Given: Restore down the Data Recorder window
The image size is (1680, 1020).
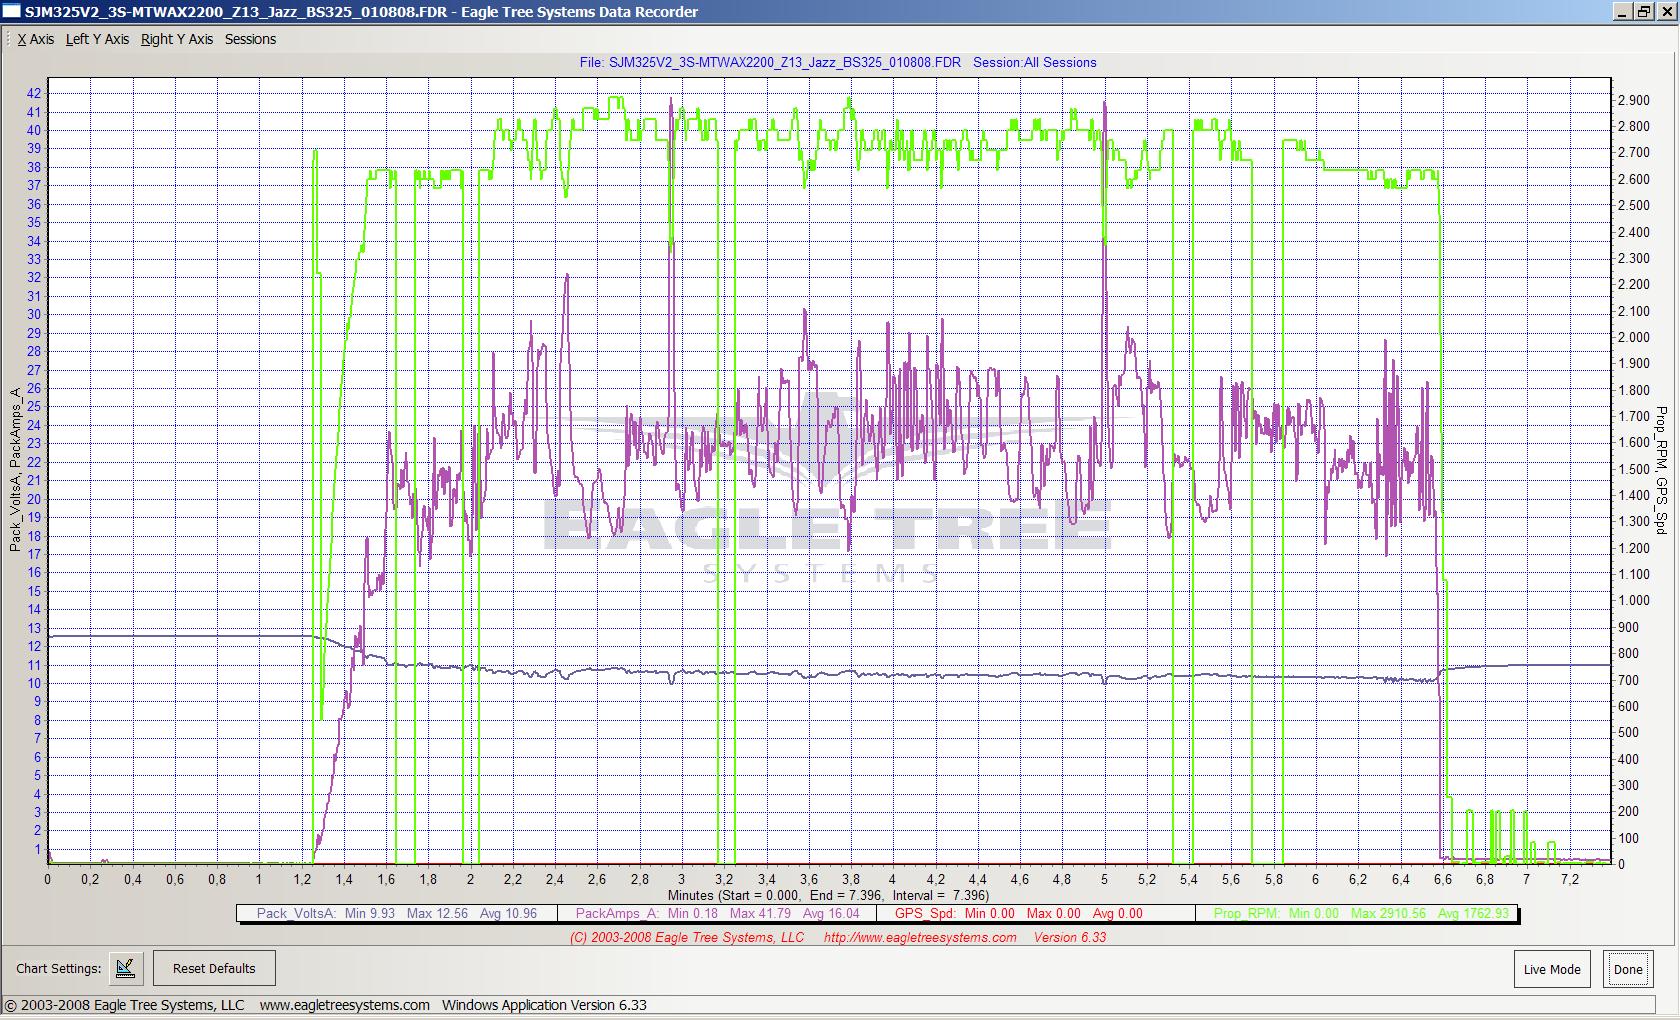Looking at the screenshot, I should click(1644, 11).
